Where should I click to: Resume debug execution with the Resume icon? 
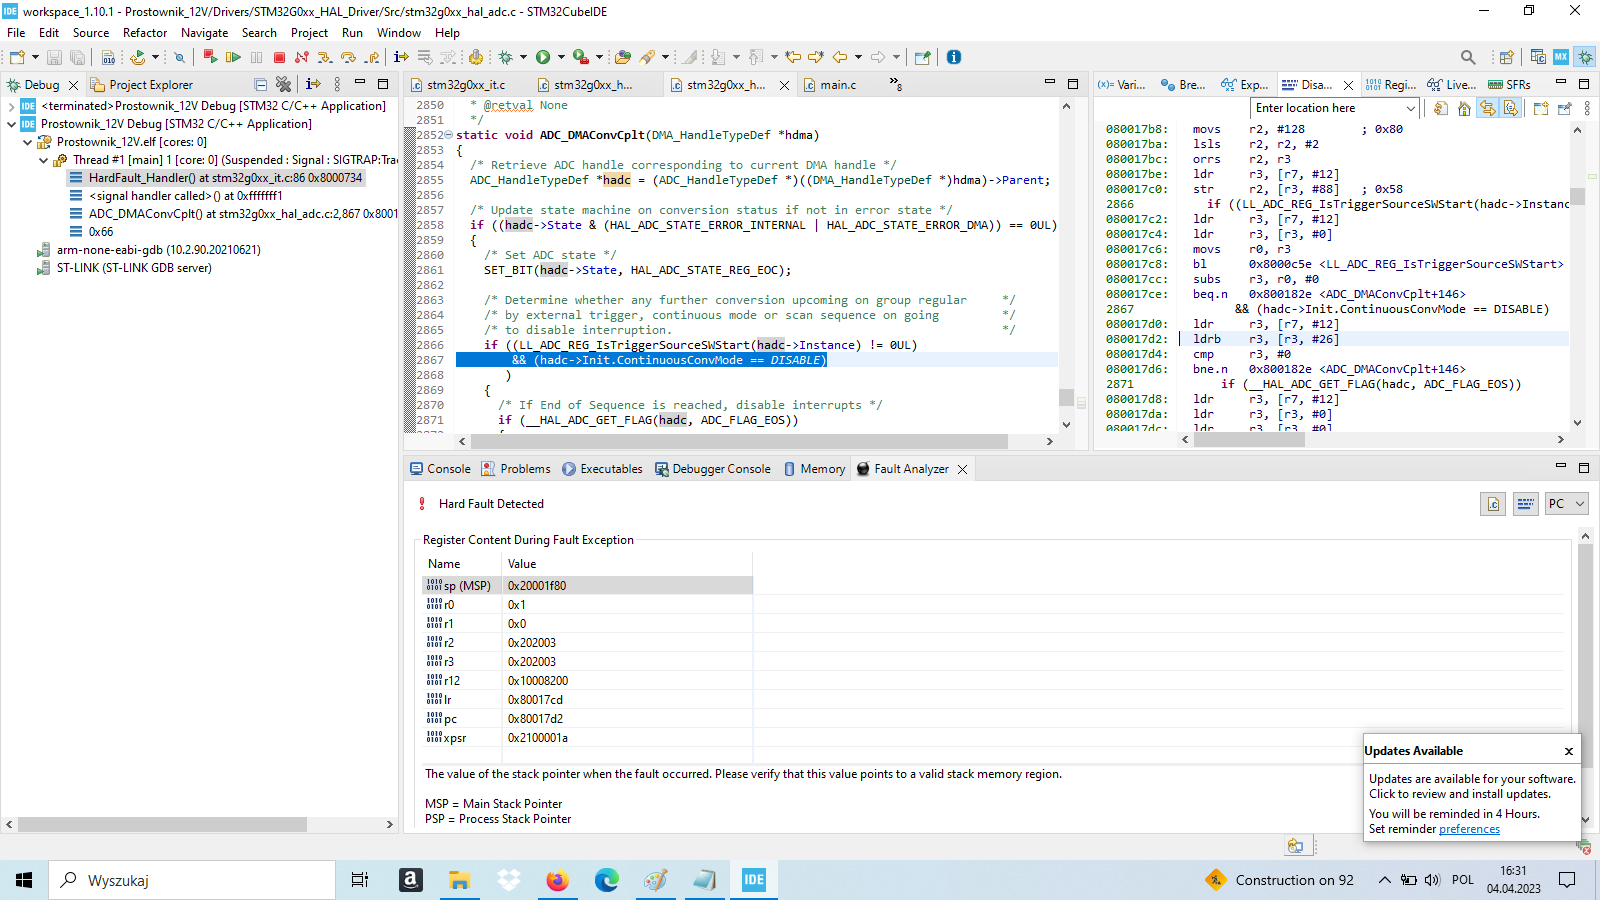tap(233, 57)
